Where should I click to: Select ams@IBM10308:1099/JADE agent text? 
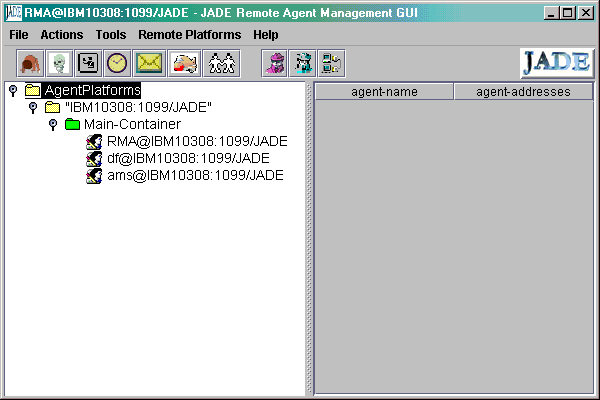(195, 176)
